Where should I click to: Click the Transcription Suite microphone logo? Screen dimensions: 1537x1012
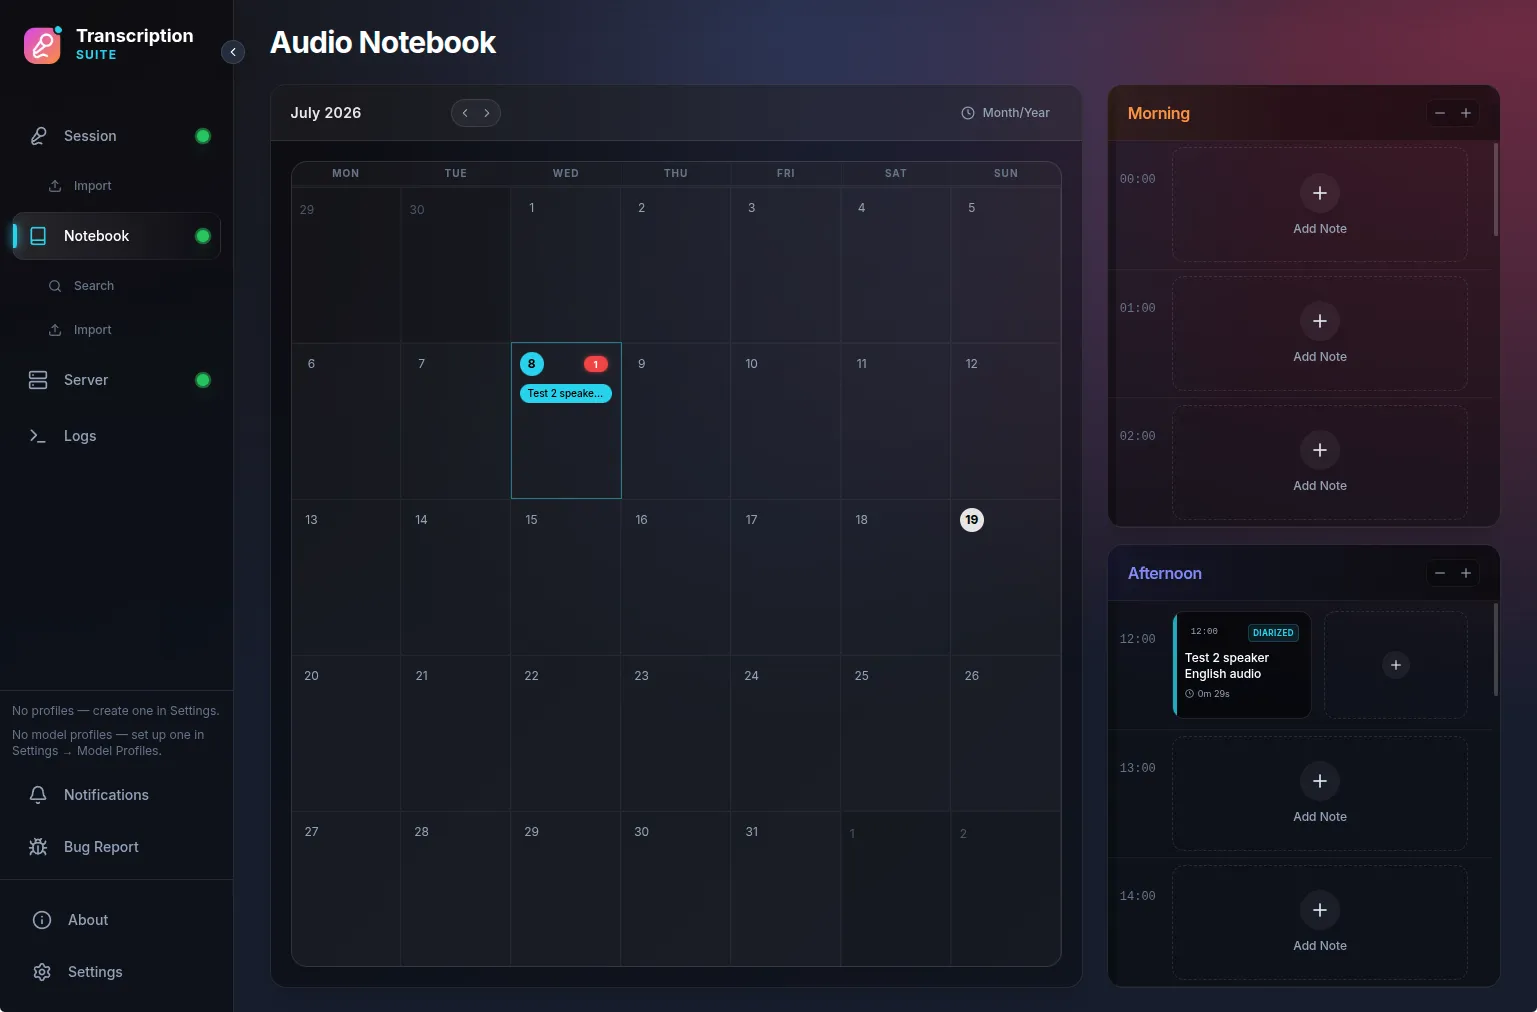point(42,45)
